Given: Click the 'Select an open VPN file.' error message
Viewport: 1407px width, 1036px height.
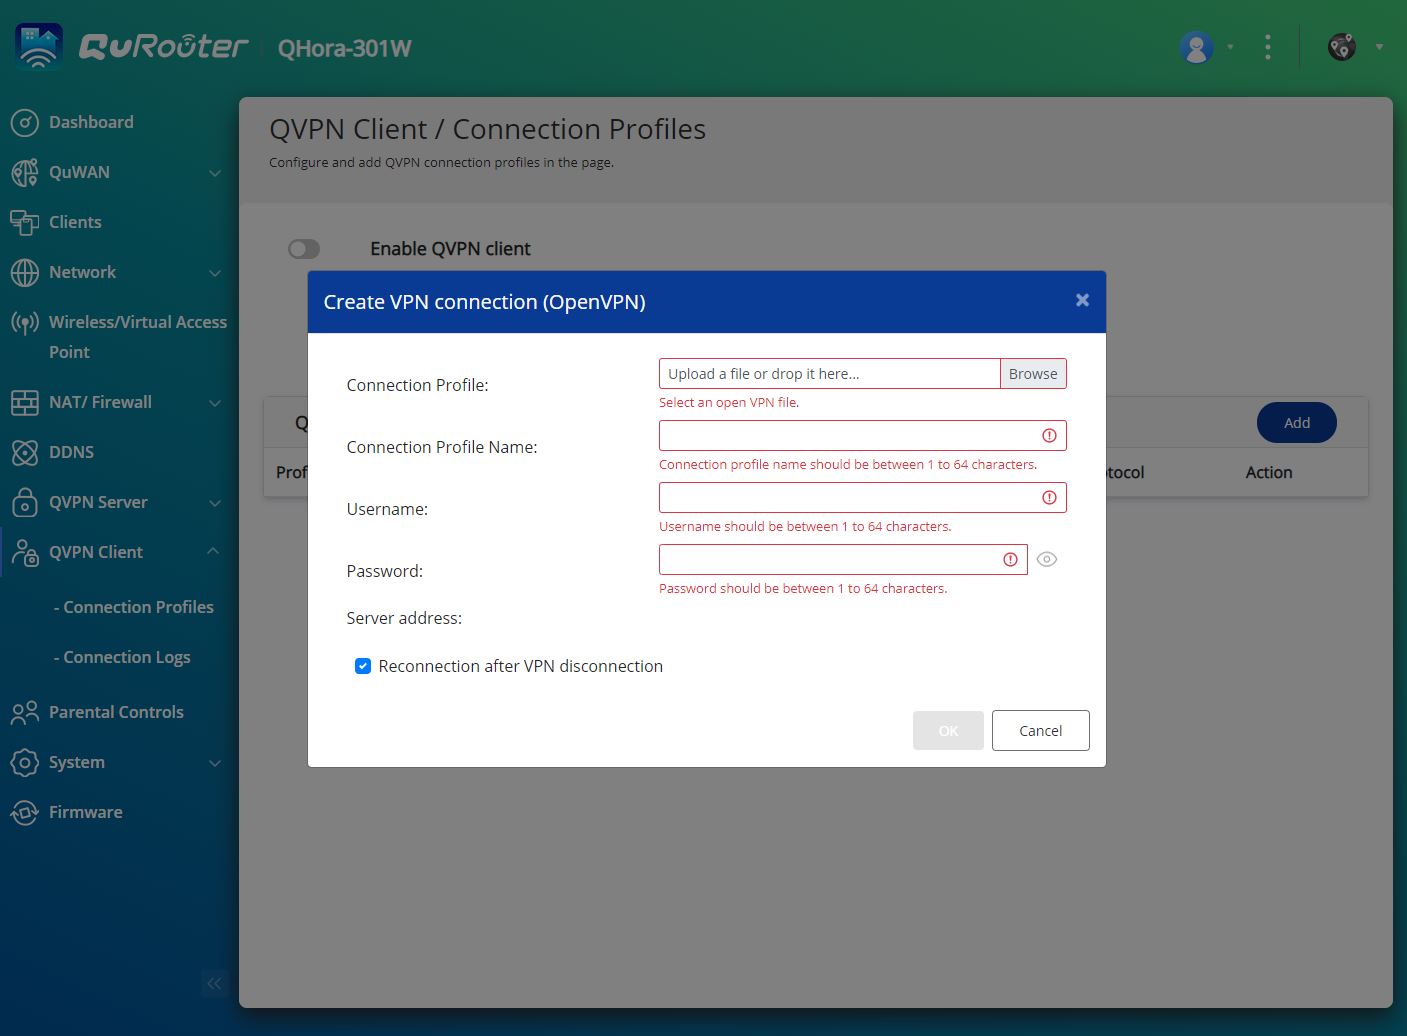Looking at the screenshot, I should click(729, 402).
